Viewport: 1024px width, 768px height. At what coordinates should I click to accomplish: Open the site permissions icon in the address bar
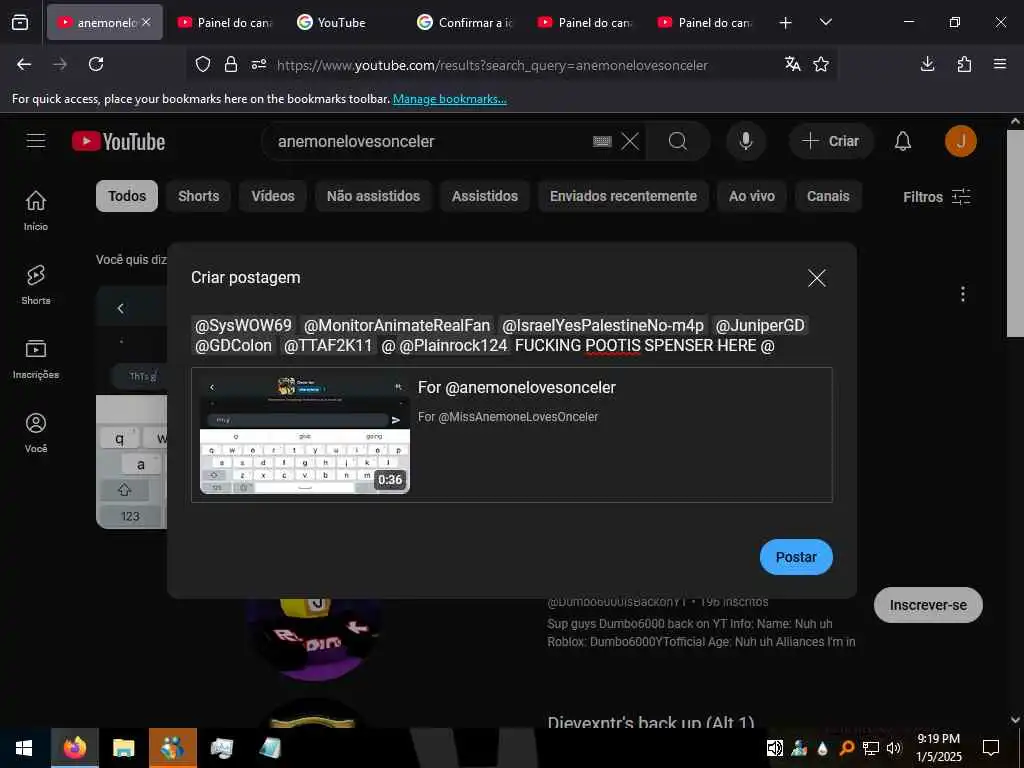coord(259,64)
